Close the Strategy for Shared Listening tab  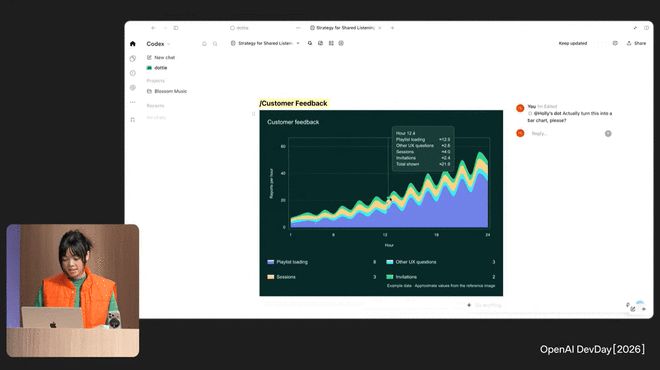coord(380,28)
